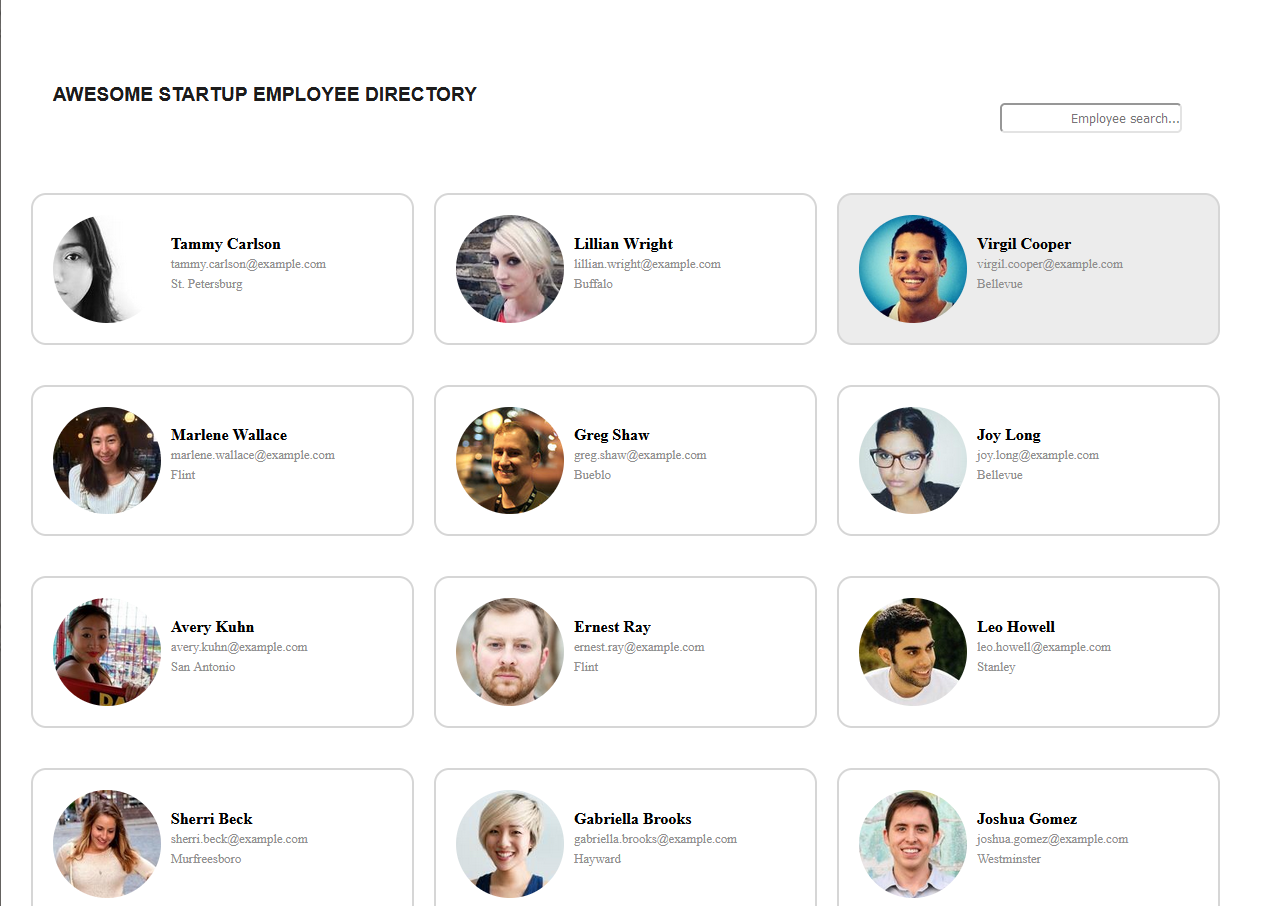
Task: Click Sherri Beck's avatar photo
Action: (x=107, y=844)
